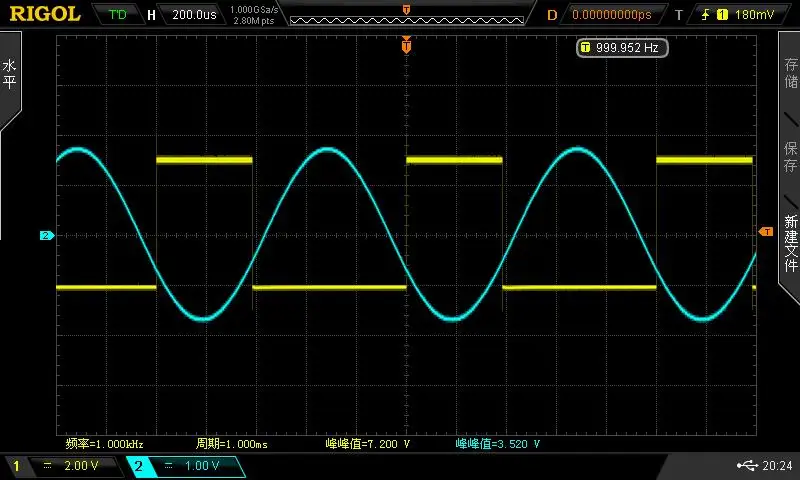This screenshot has width=800, height=480.
Task: Click the RIGOL logo
Action: point(45,14)
